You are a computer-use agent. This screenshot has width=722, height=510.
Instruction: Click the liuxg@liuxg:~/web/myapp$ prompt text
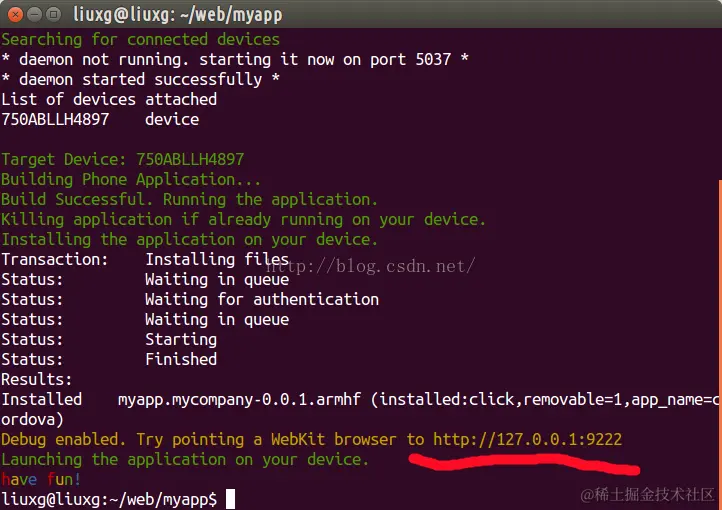coord(109,499)
